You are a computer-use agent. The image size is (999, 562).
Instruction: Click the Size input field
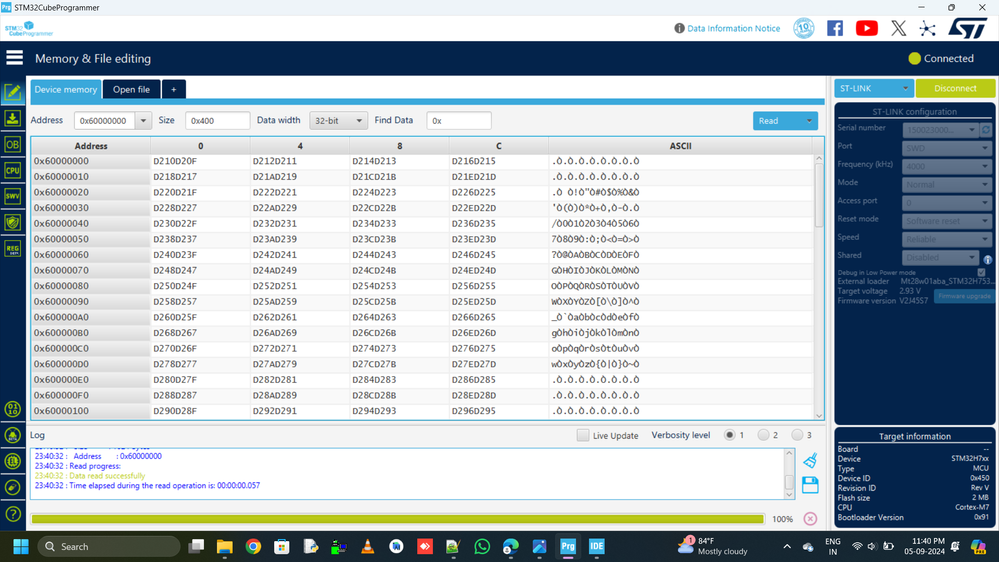(217, 120)
